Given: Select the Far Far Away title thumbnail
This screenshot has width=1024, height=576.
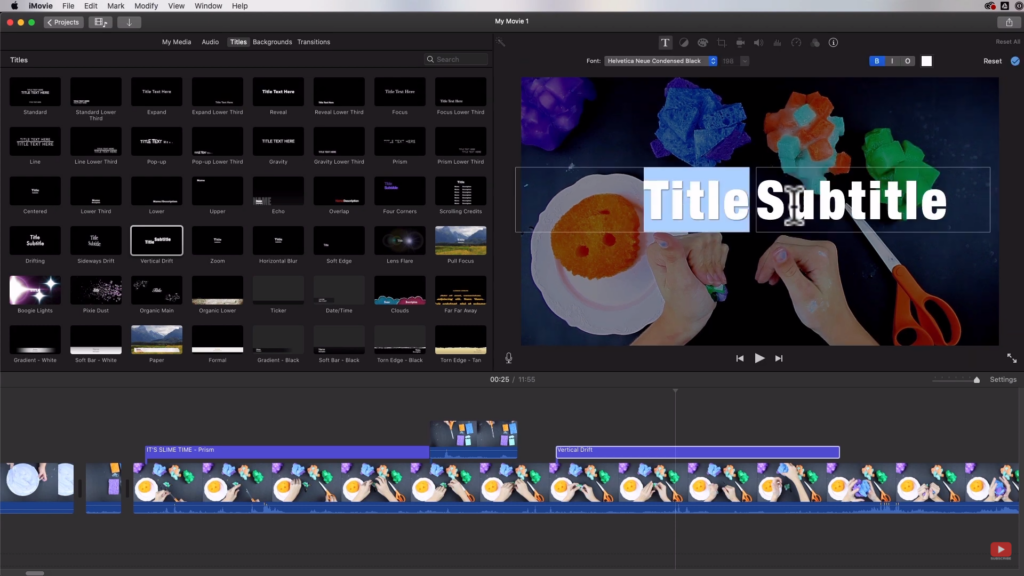Looking at the screenshot, I should pos(460,290).
